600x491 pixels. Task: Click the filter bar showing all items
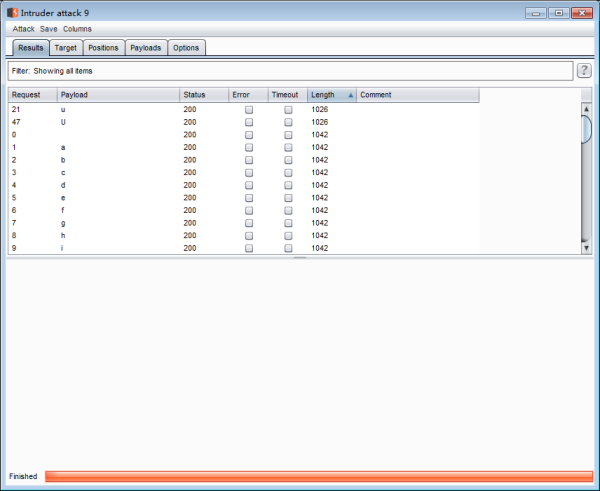(x=290, y=71)
